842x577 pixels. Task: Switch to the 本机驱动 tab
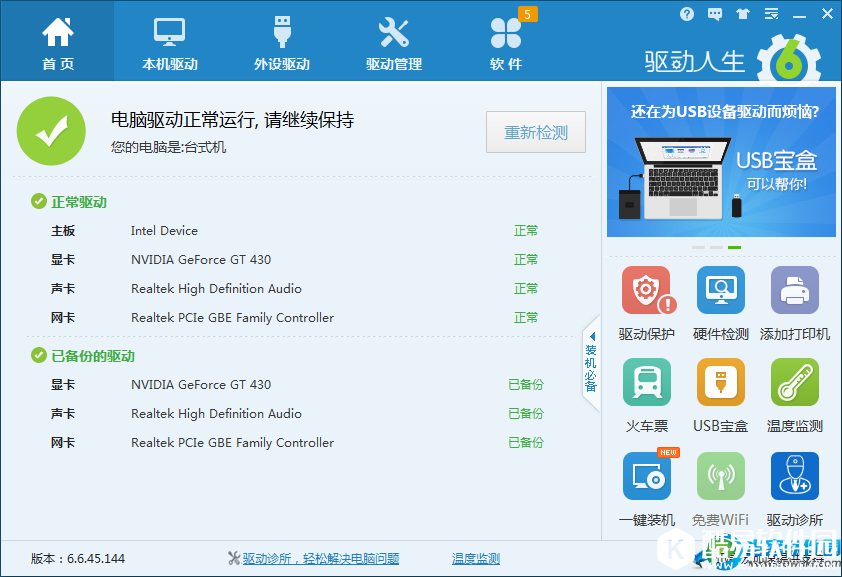[168, 40]
